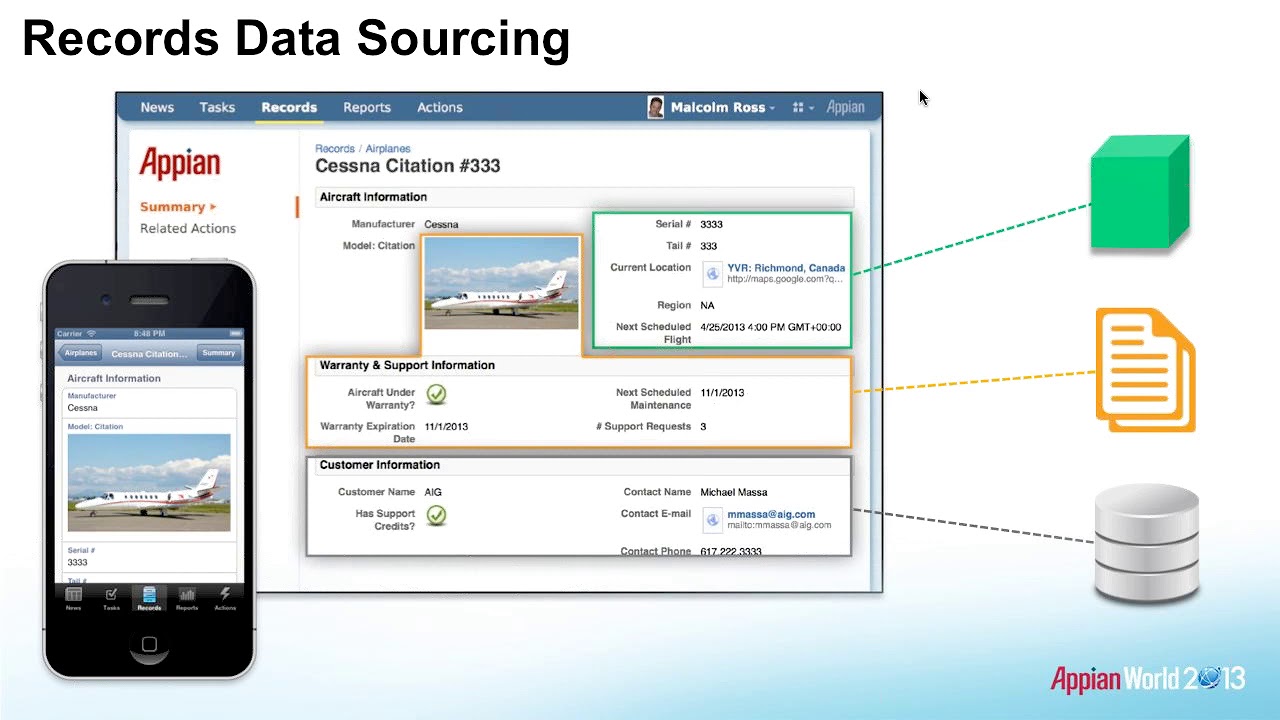Tap the Serial # 3333 row on the phone

pyautogui.click(x=149, y=556)
